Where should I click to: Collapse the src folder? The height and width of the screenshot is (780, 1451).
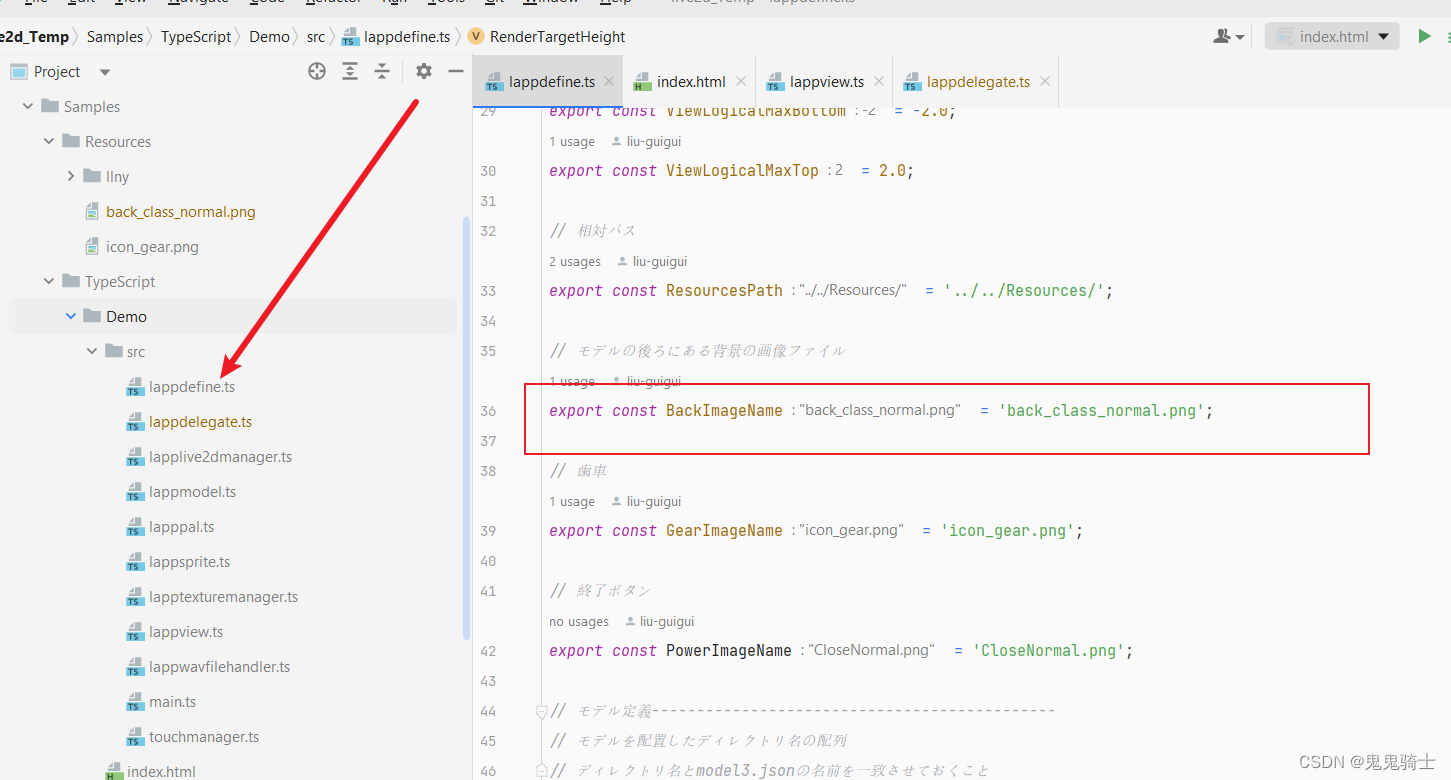(x=91, y=352)
